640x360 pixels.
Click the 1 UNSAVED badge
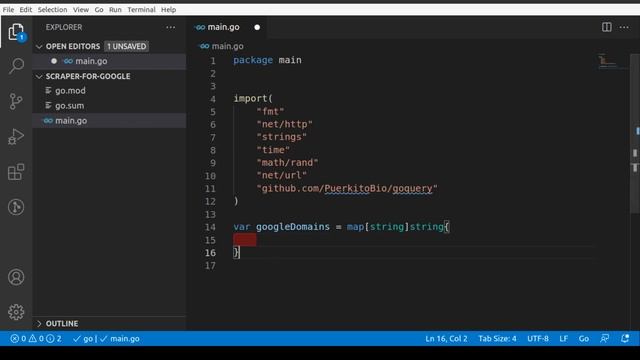click(127, 47)
